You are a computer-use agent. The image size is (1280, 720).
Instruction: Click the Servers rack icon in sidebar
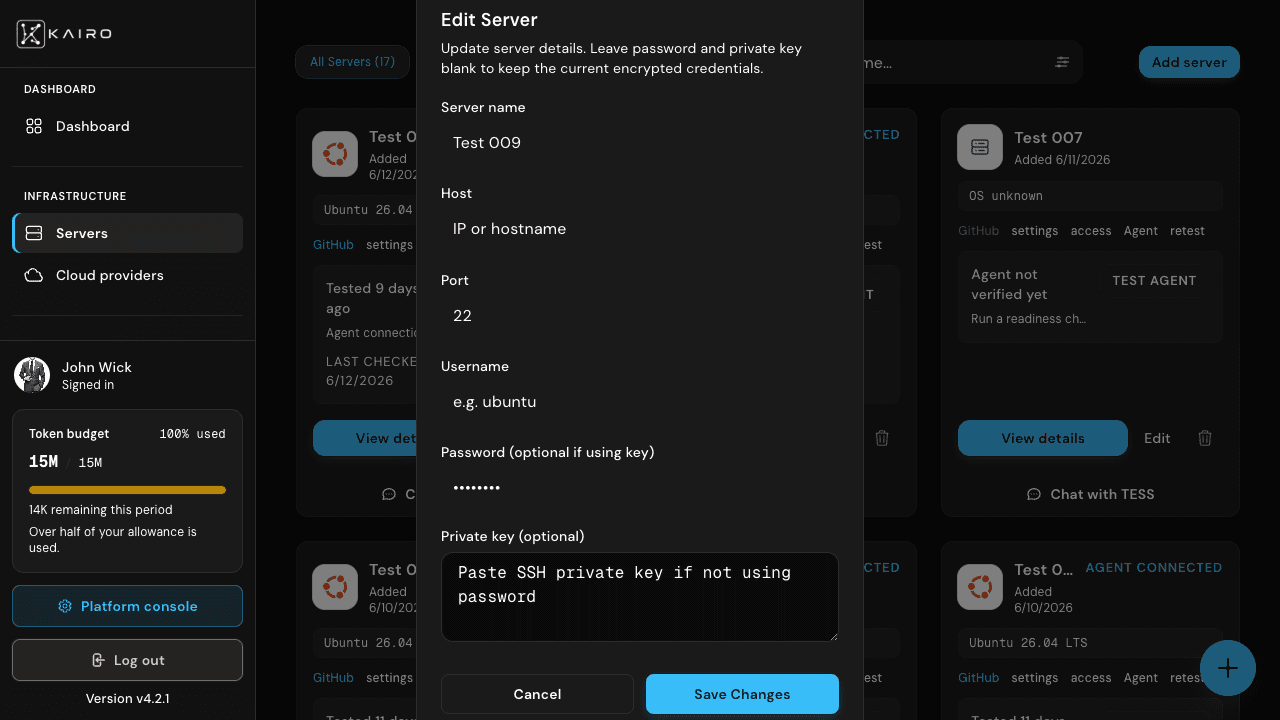pyautogui.click(x=34, y=233)
